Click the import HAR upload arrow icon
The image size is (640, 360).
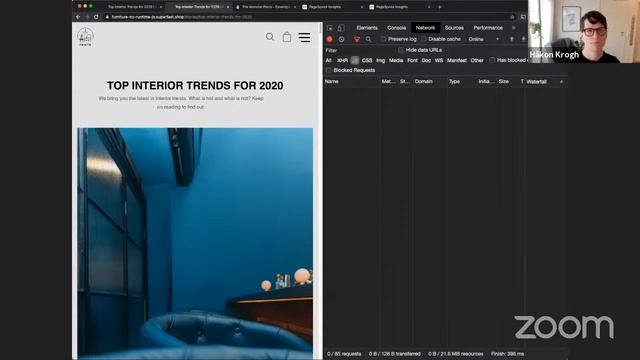point(511,39)
